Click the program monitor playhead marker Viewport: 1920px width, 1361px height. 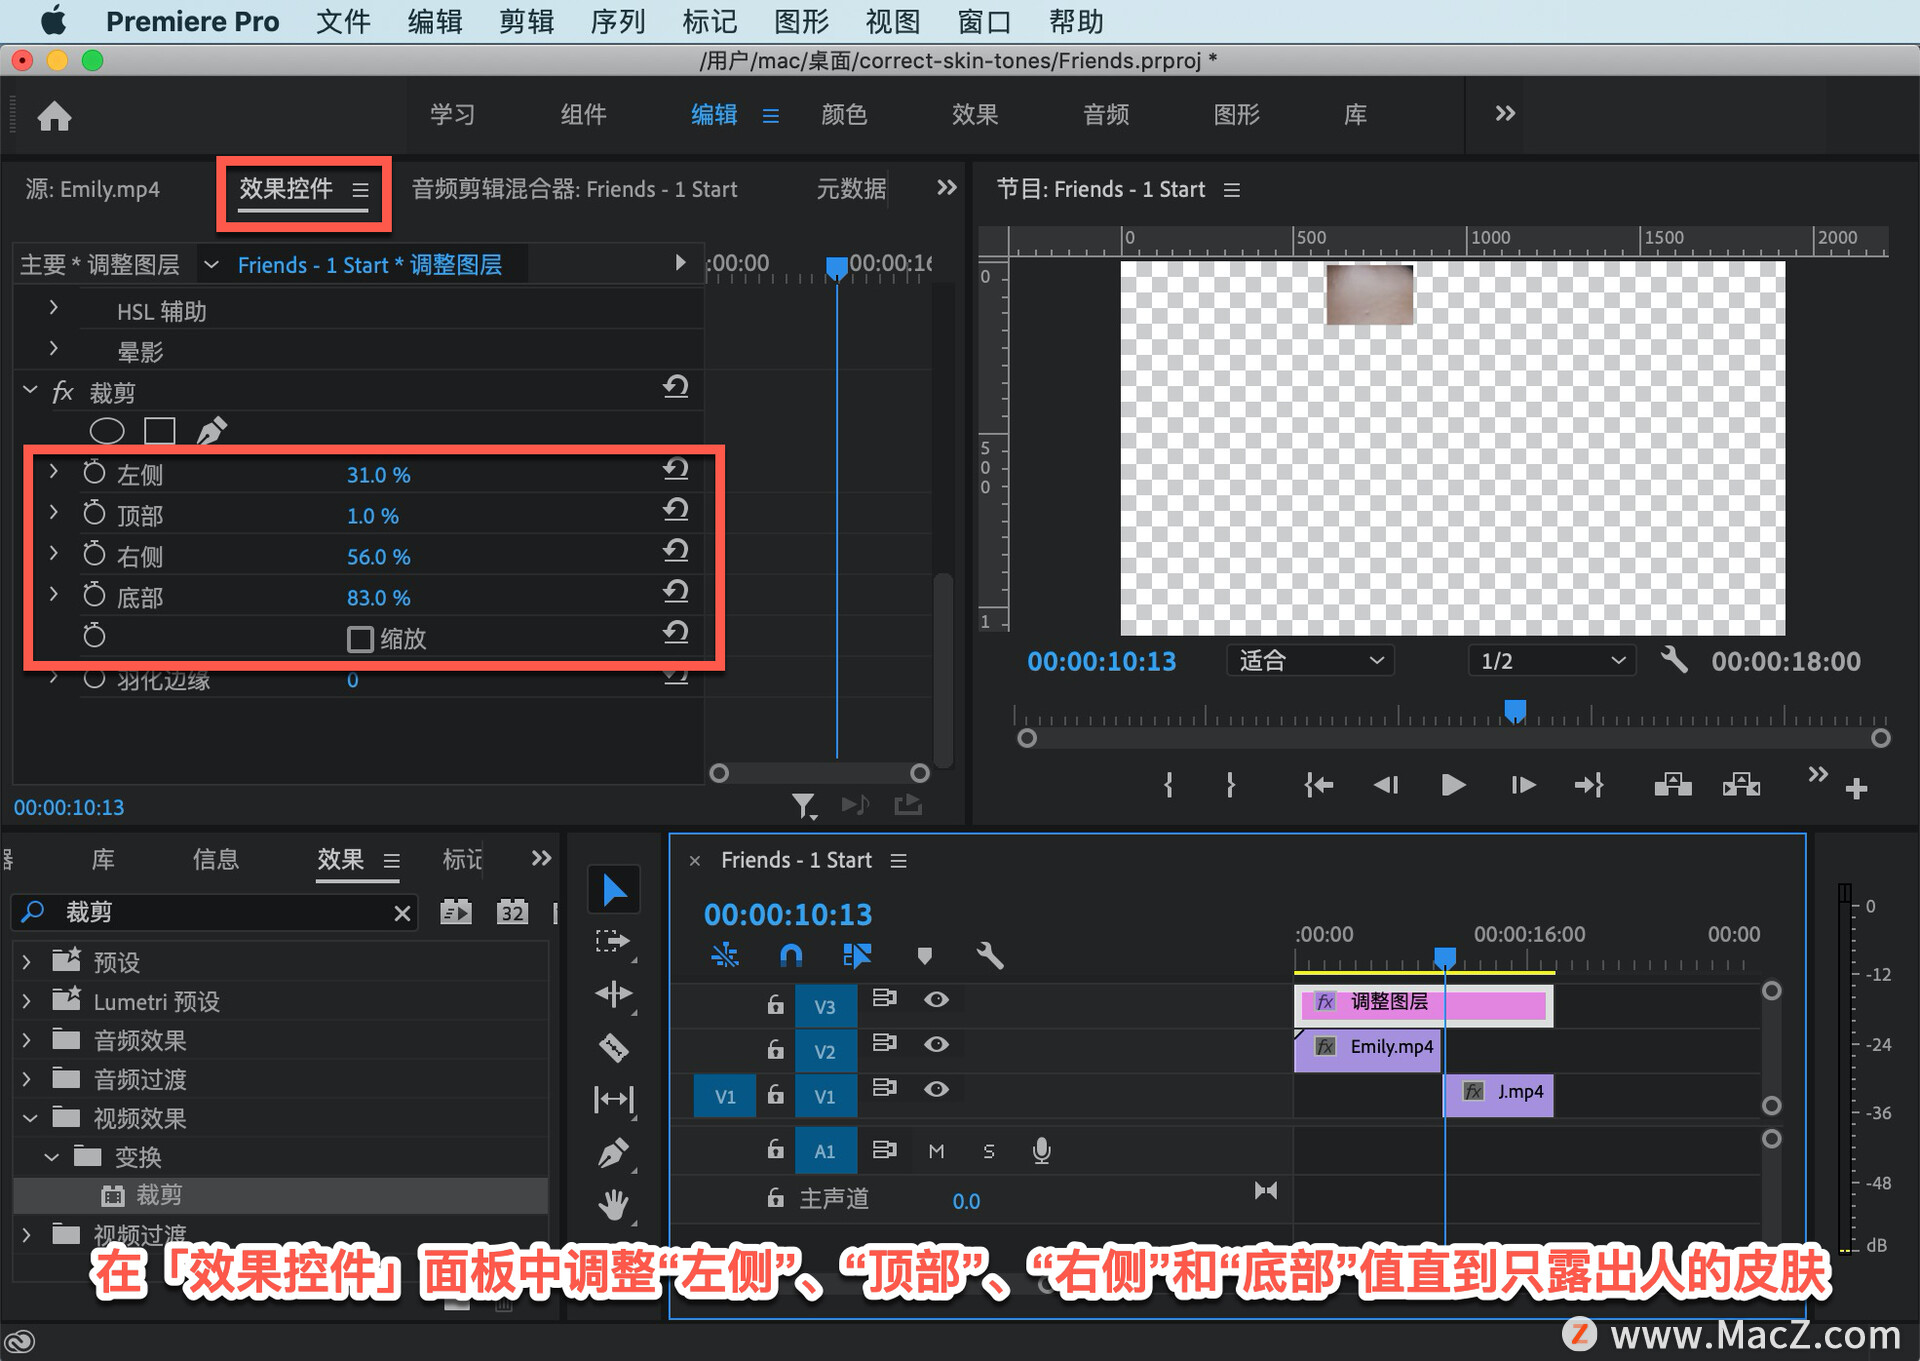1515,711
